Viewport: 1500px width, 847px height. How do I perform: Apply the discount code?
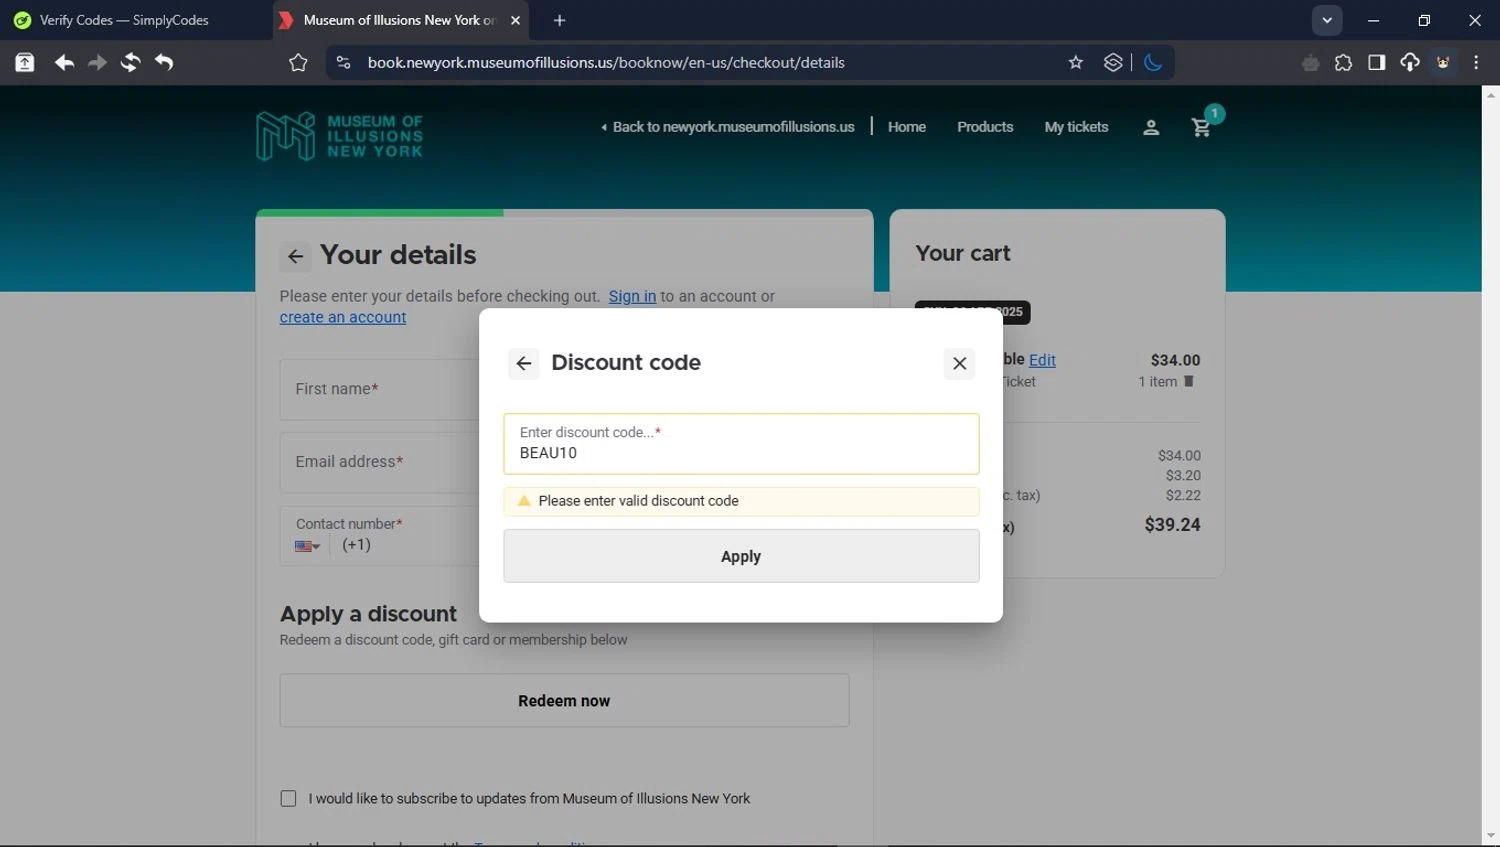point(741,556)
